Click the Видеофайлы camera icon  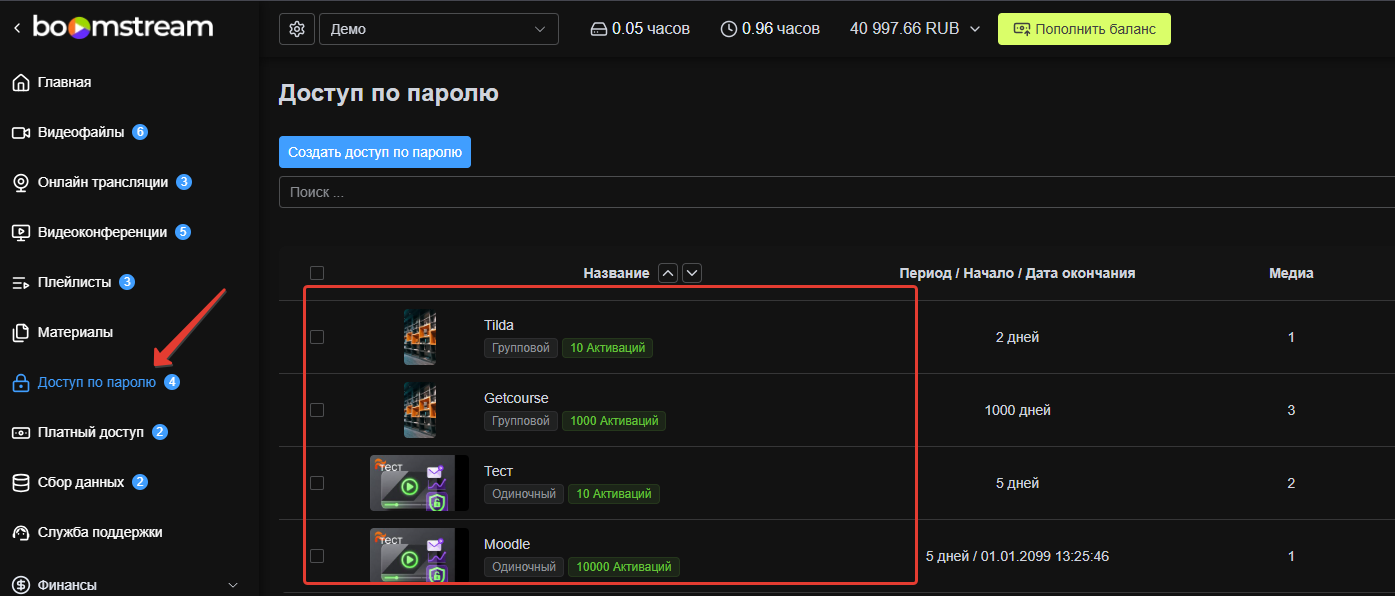(x=20, y=133)
